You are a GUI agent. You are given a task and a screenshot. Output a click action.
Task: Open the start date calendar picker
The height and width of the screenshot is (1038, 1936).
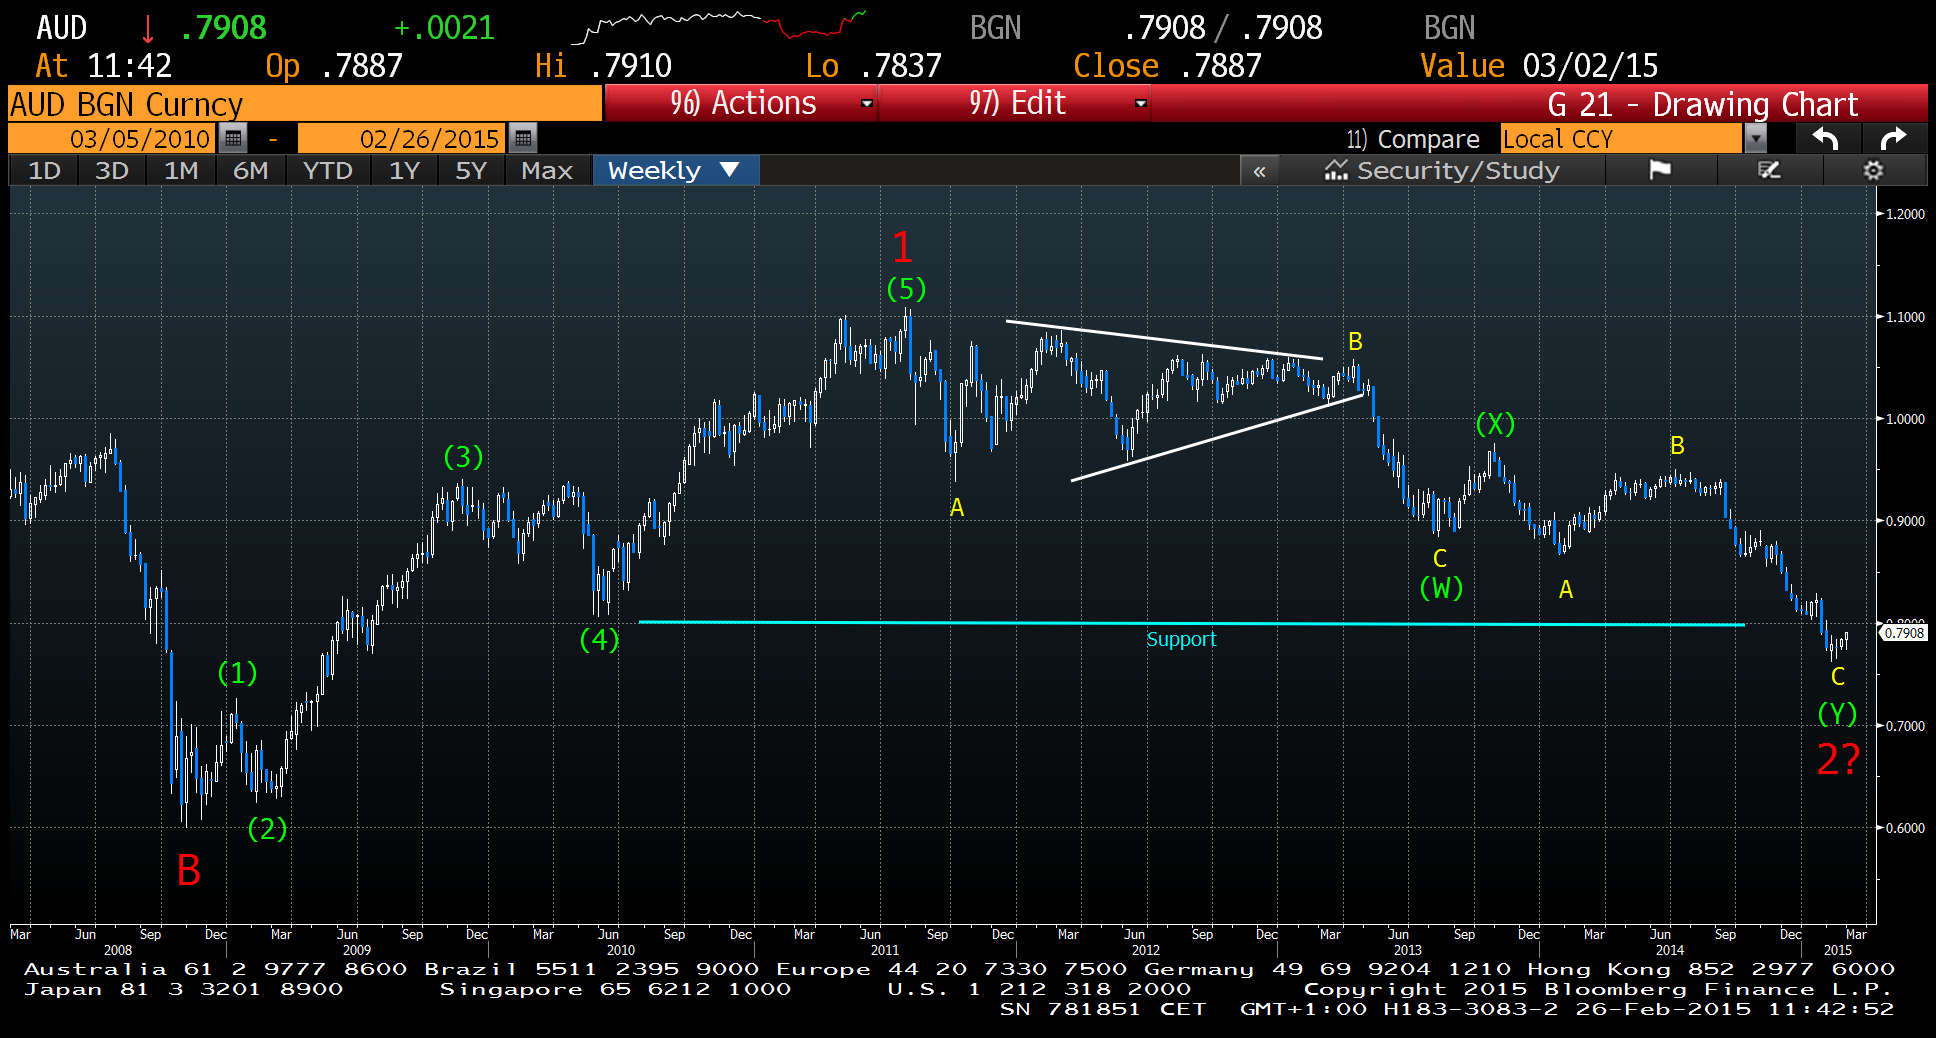click(x=233, y=138)
